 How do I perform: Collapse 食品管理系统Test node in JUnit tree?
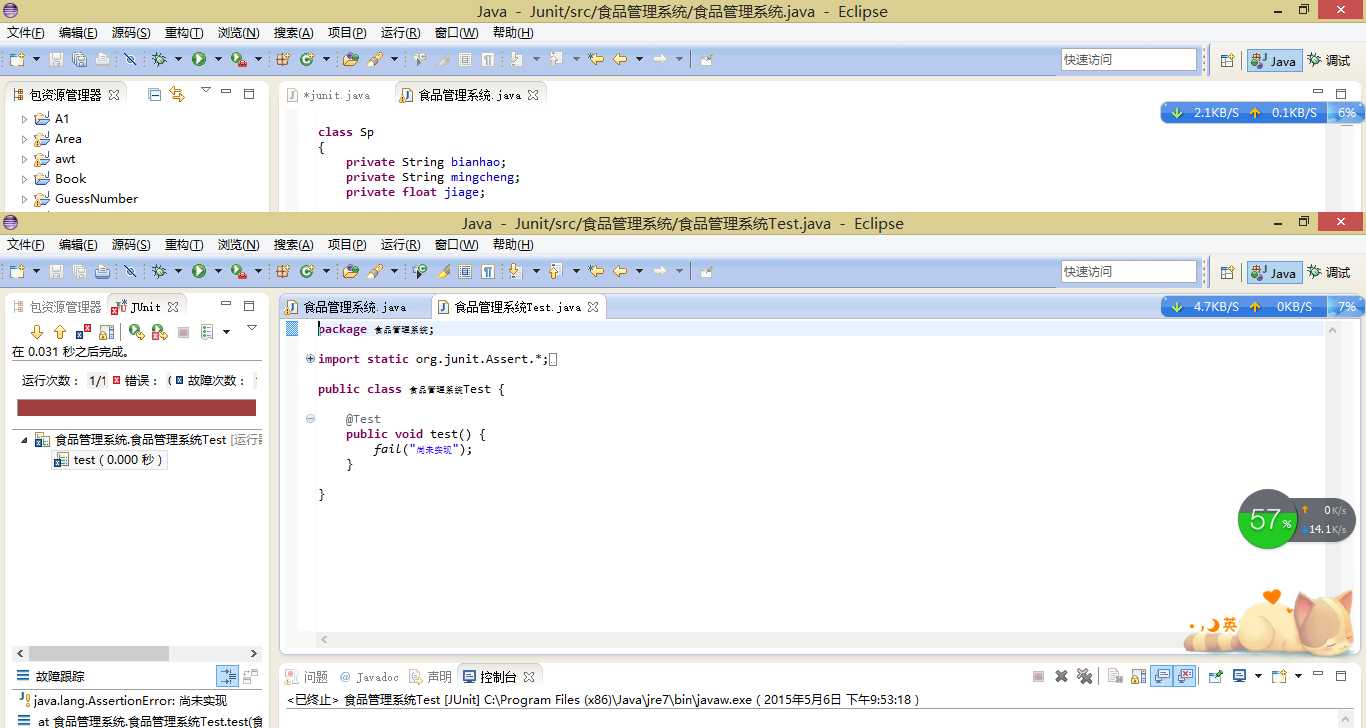(24, 440)
